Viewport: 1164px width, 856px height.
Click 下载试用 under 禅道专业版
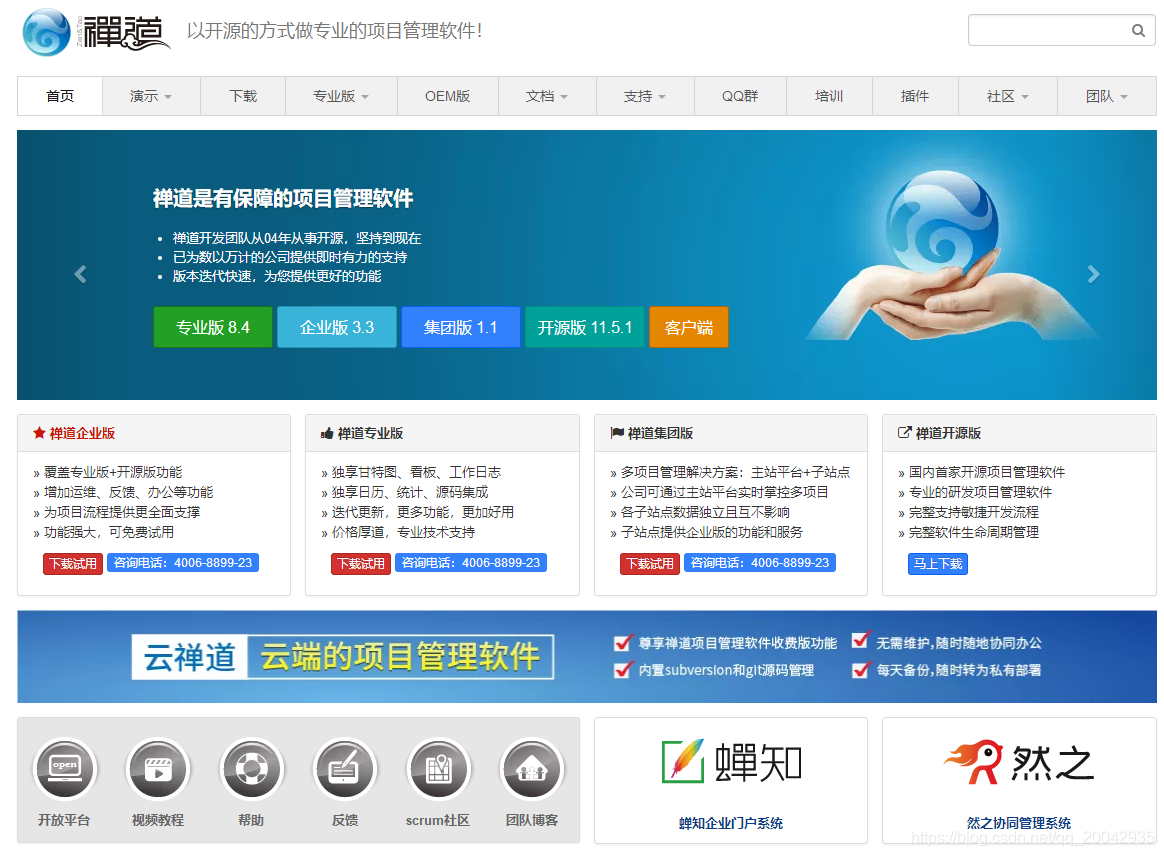coord(361,563)
